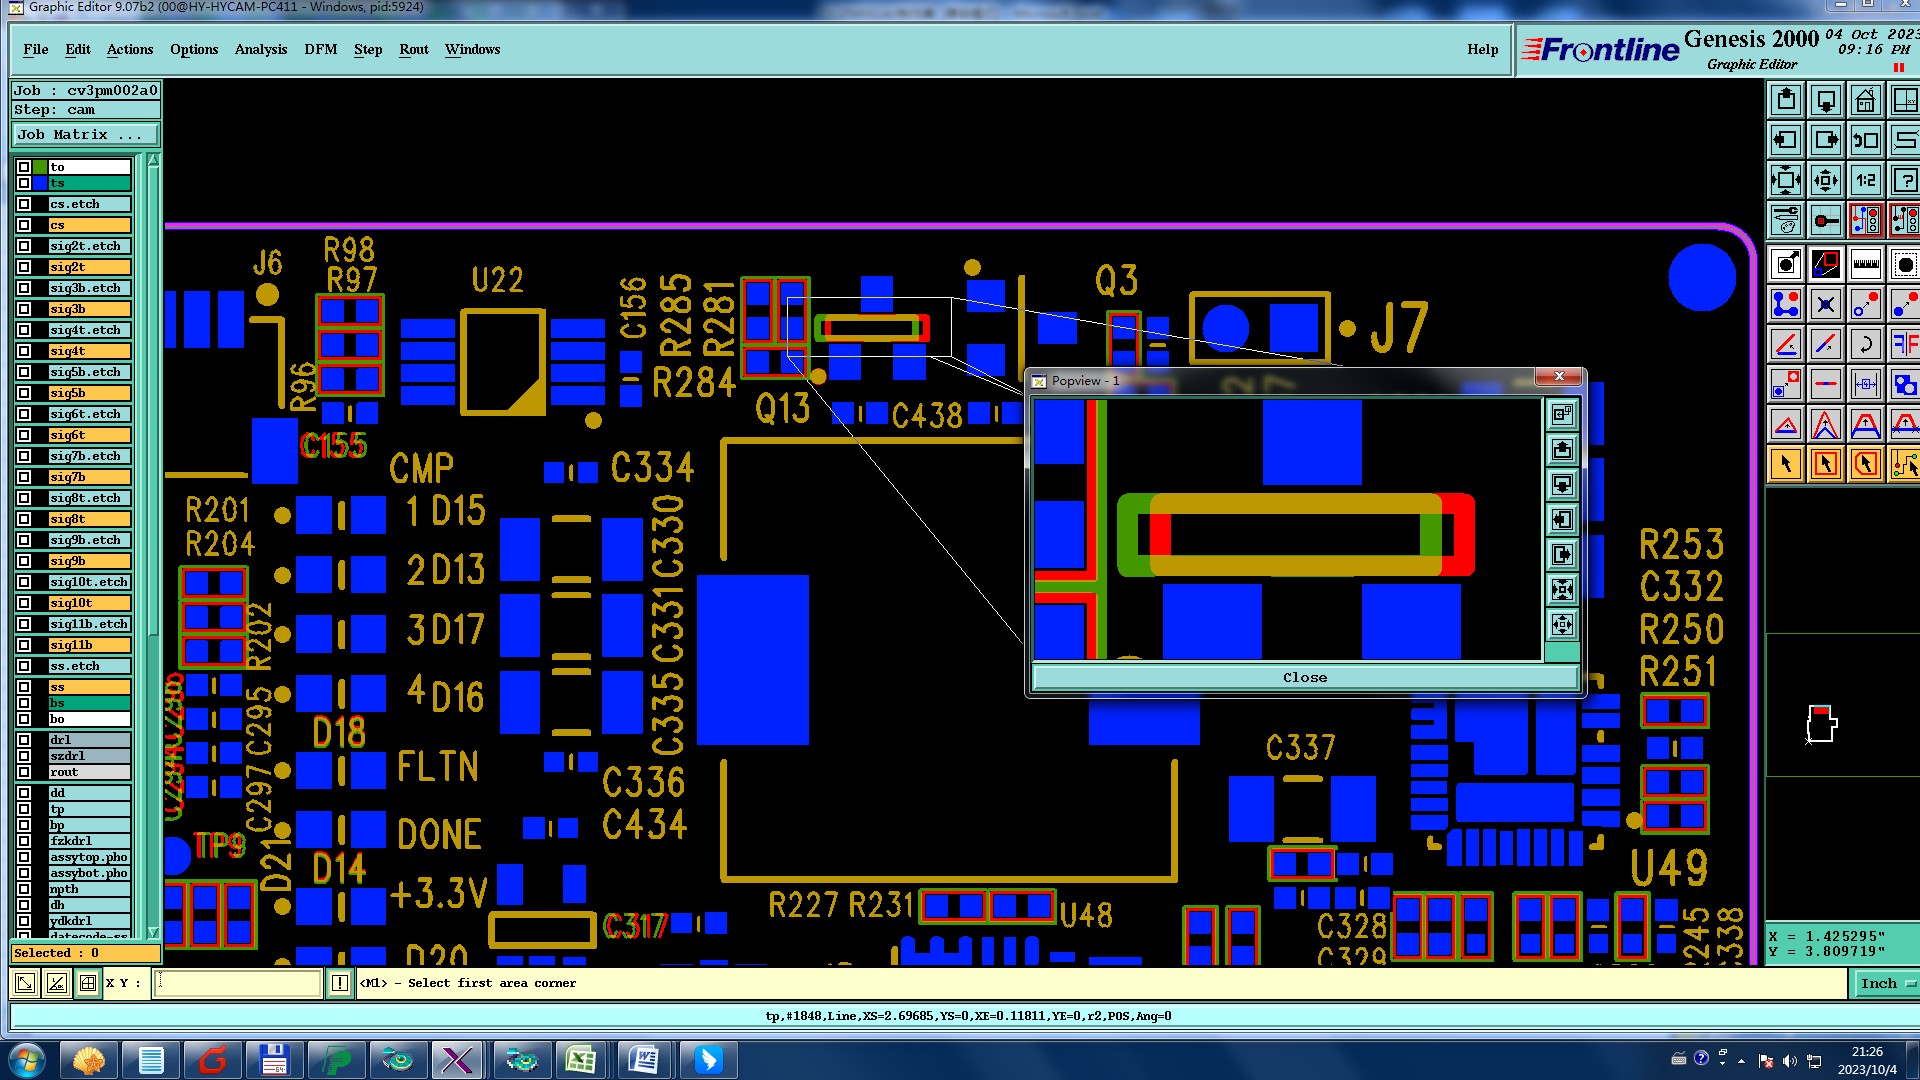Open the Inch units dropdown

(x=1885, y=984)
